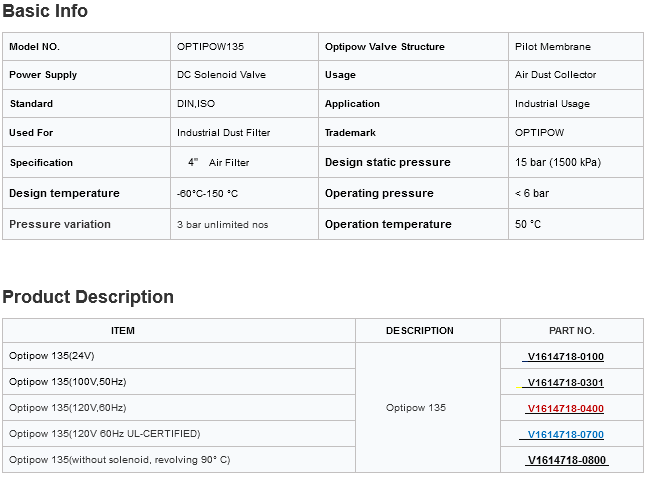Select the 120V 60Hz UL-CERTIFIED item cell
650x478 pixels.
click(105, 434)
